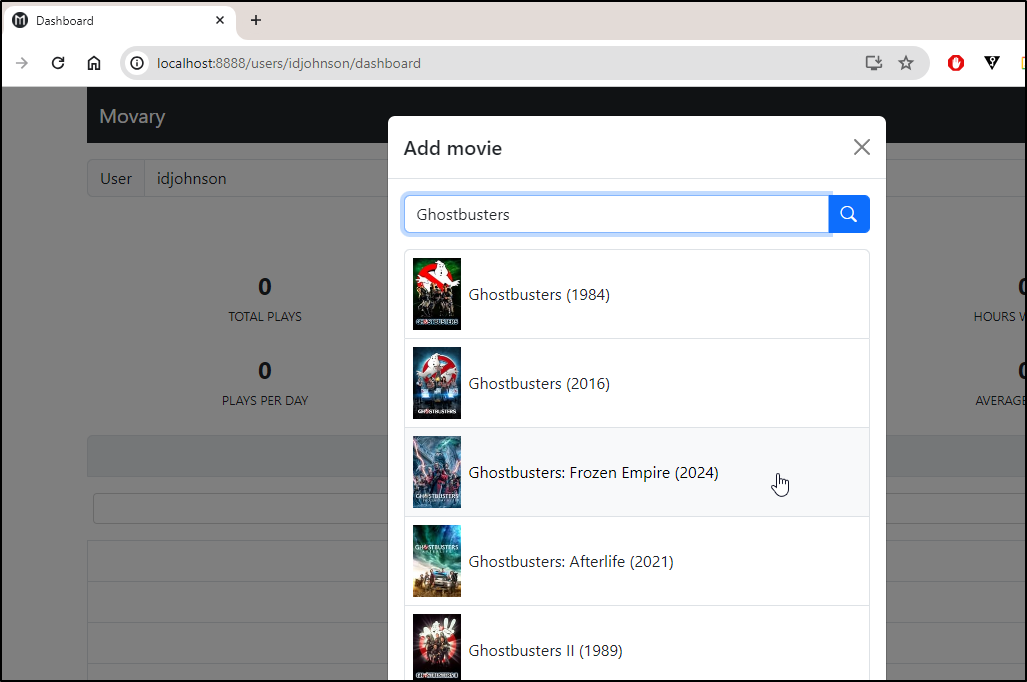This screenshot has width=1027, height=682.
Task: Pick Ghostbusters II (1989) result
Action: point(637,643)
